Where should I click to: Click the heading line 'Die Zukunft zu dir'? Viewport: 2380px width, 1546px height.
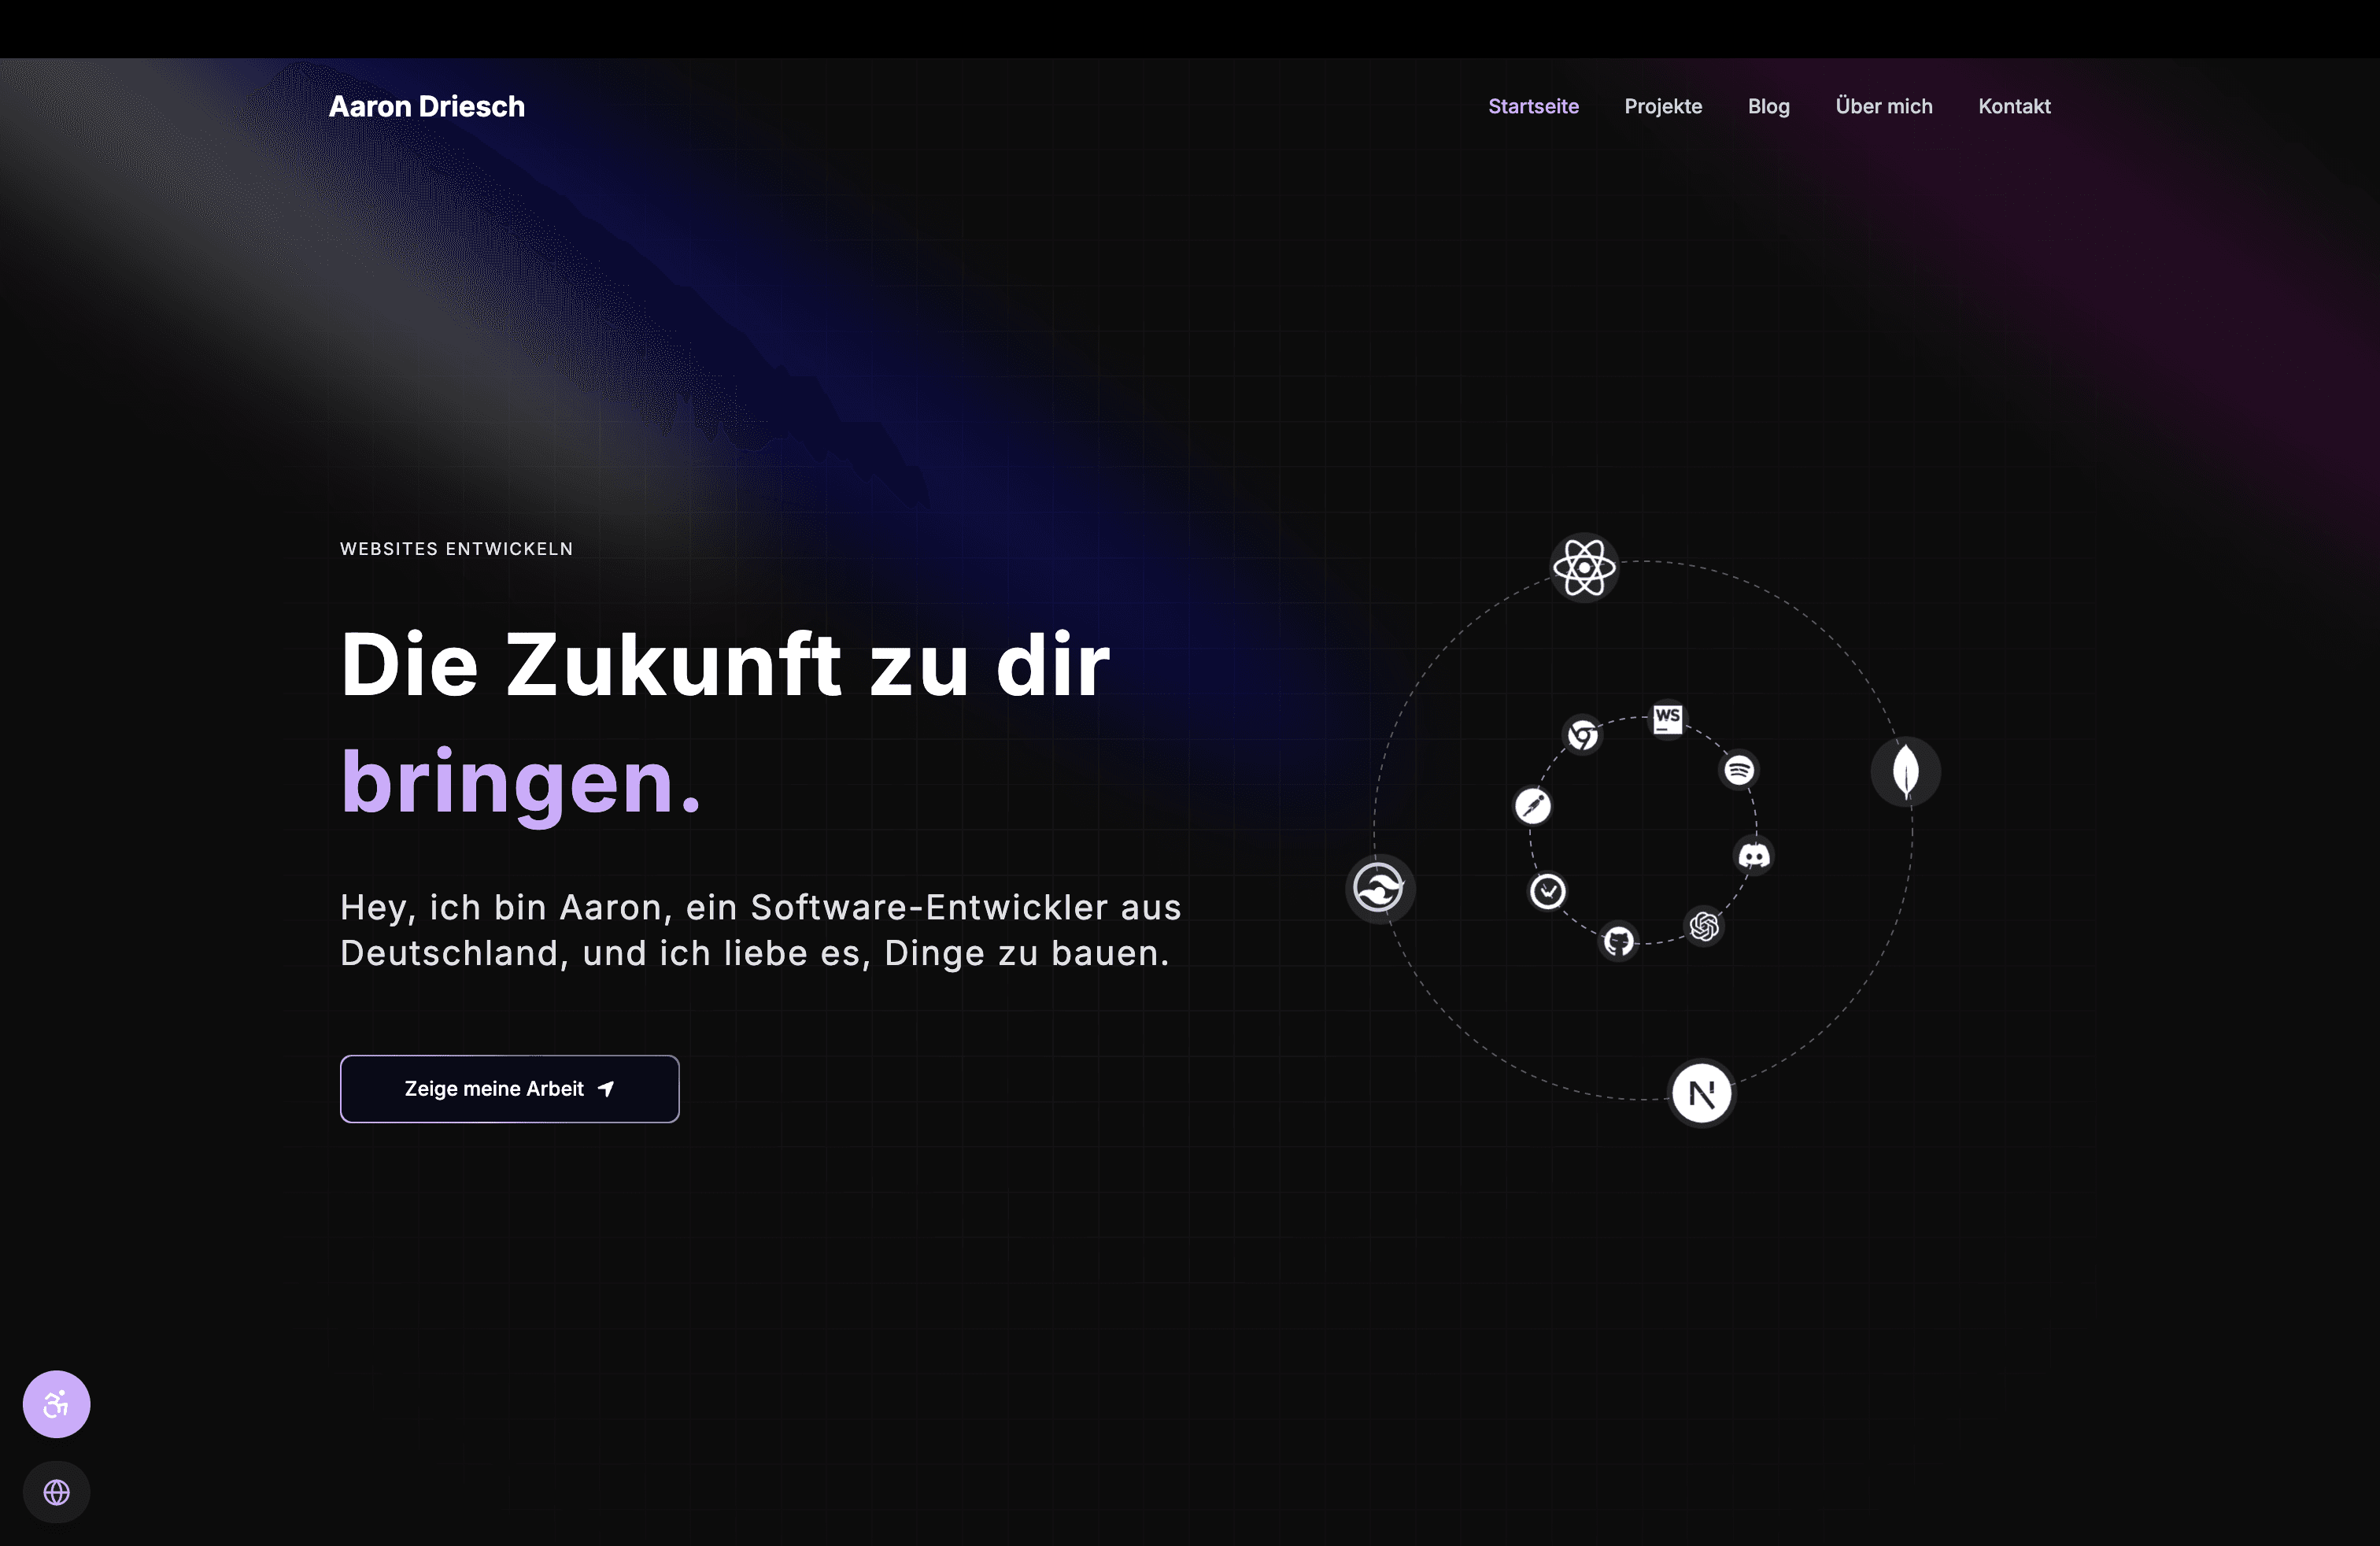(725, 665)
